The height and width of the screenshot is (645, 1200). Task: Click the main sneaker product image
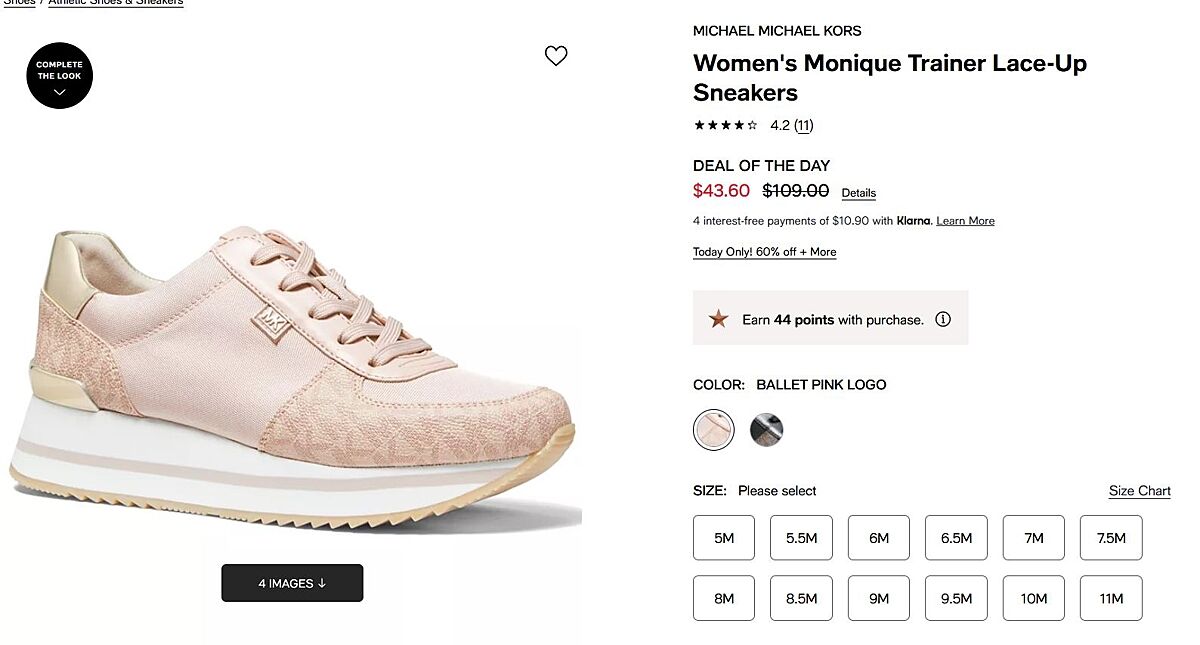[x=300, y=380]
